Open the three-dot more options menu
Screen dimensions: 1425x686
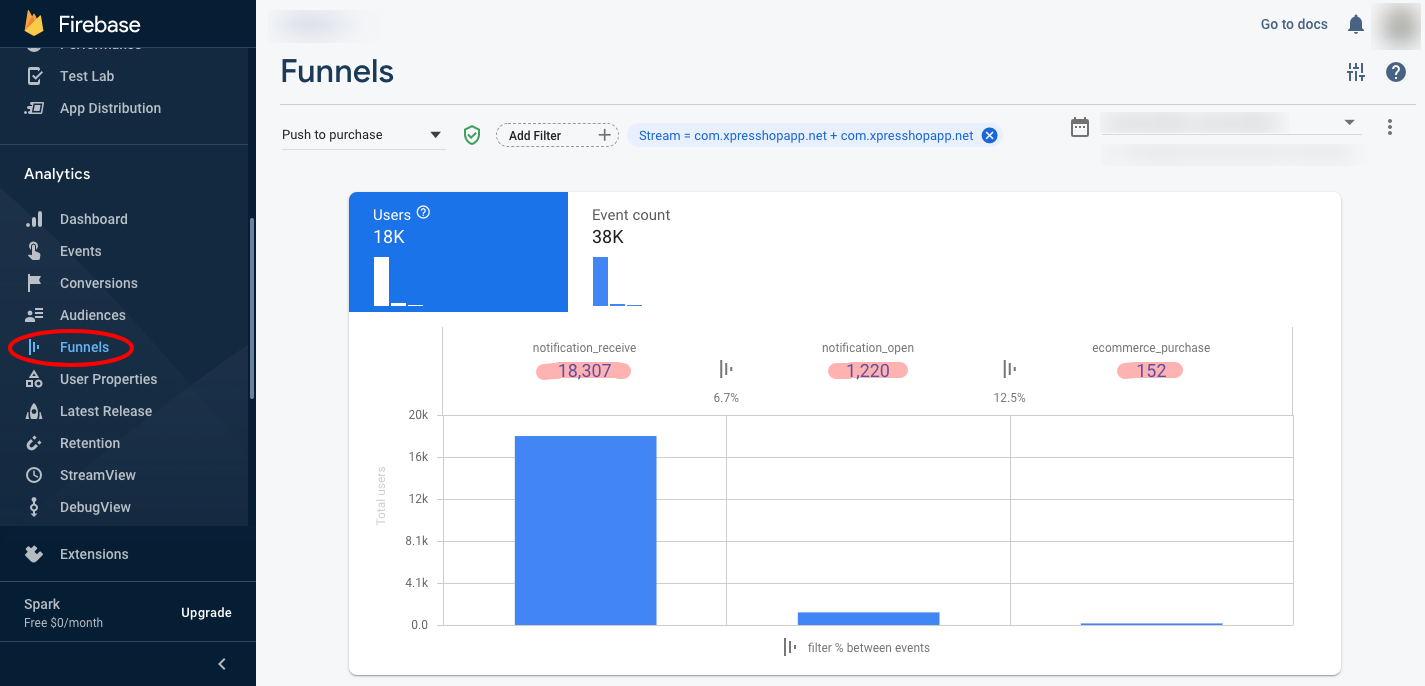pos(1390,127)
